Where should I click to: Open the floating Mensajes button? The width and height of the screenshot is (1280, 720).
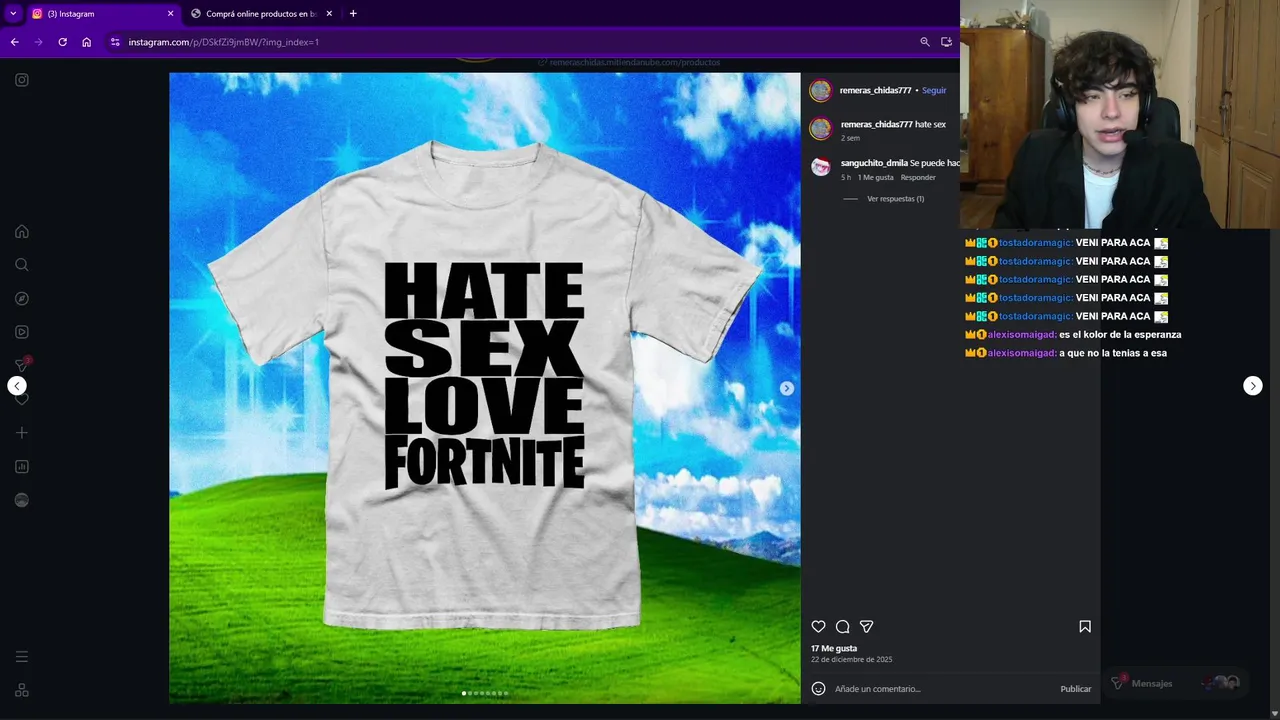1176,683
